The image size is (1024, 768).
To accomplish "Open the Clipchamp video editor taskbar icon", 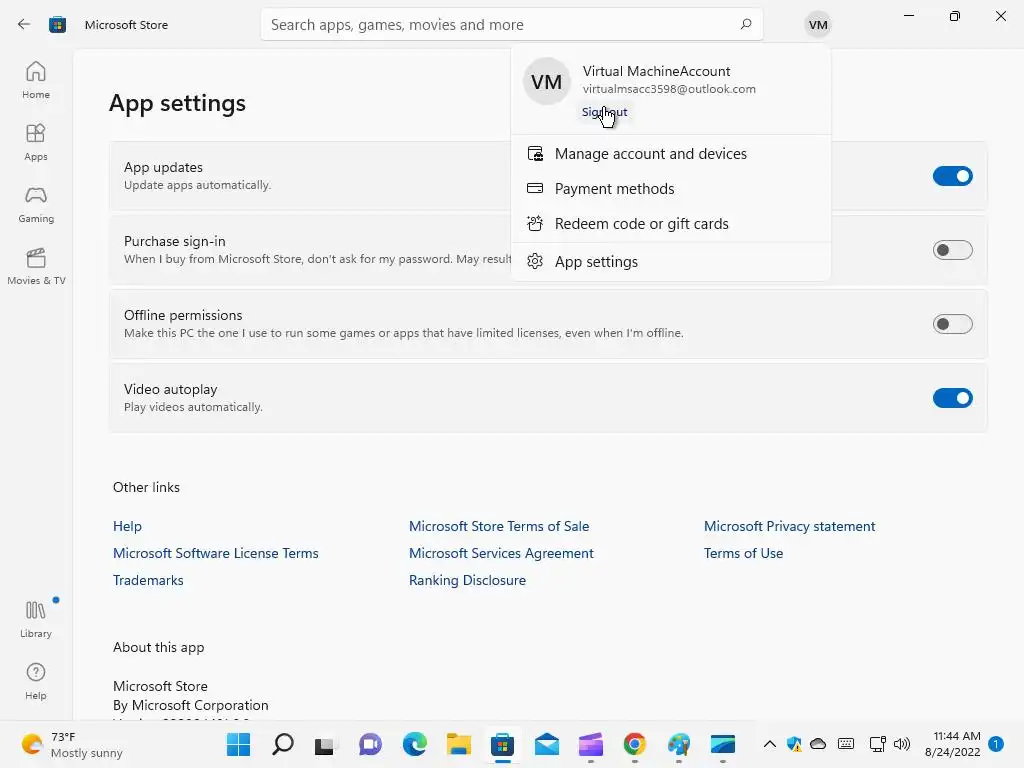I will pos(590,744).
